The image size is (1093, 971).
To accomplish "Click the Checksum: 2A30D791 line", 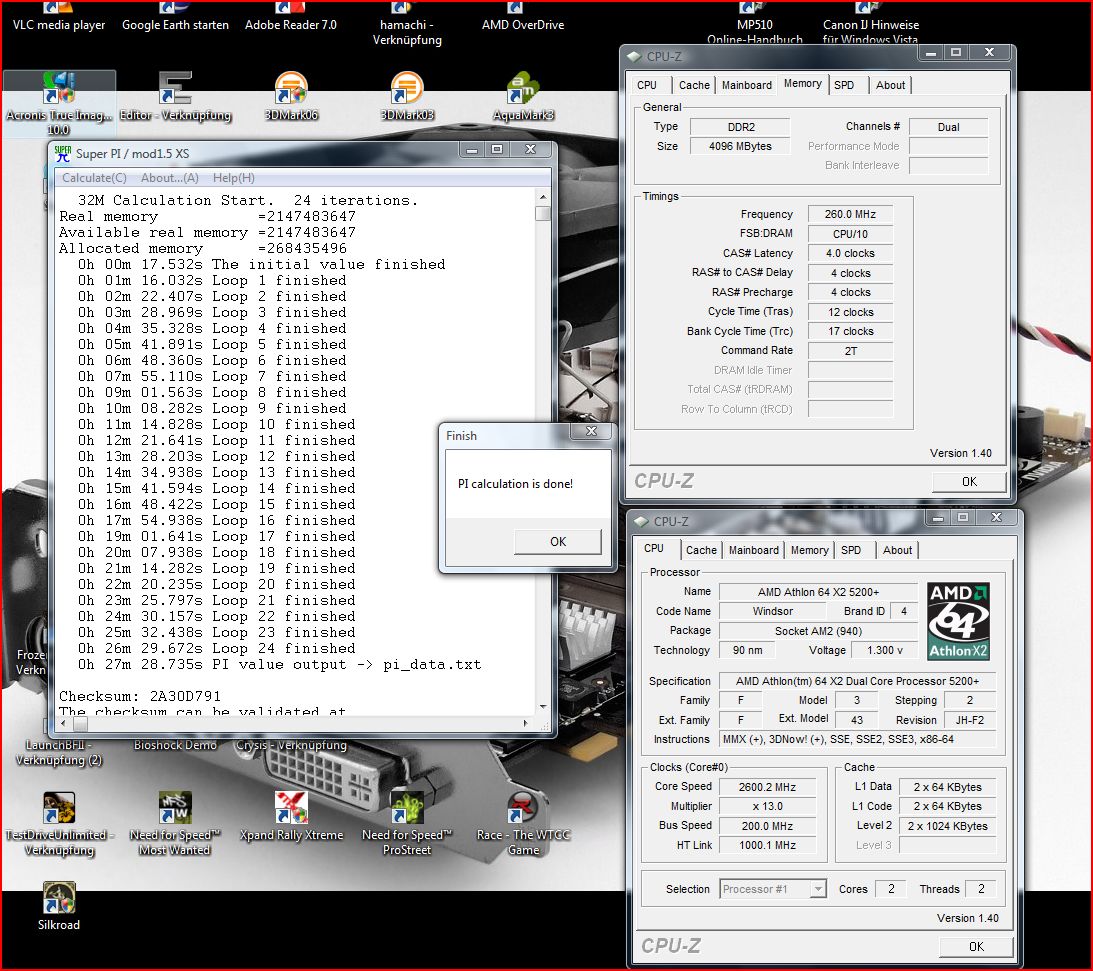I will coord(139,696).
